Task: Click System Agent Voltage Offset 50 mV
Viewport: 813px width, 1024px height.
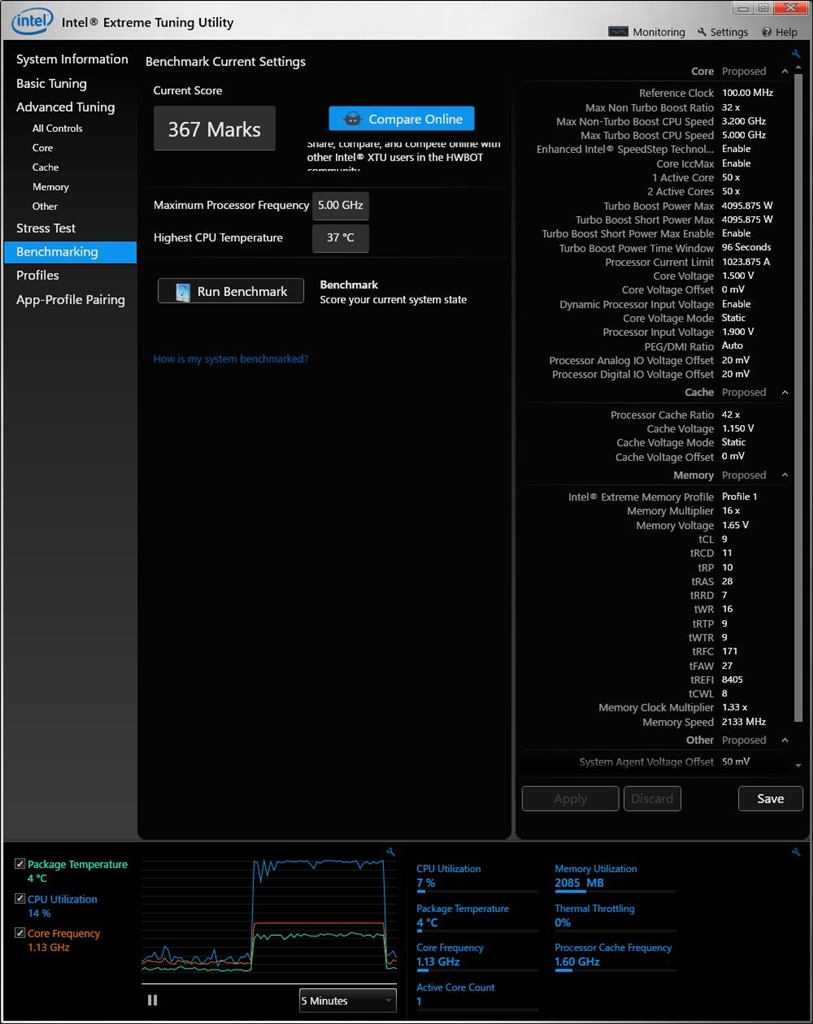Action: coord(736,761)
